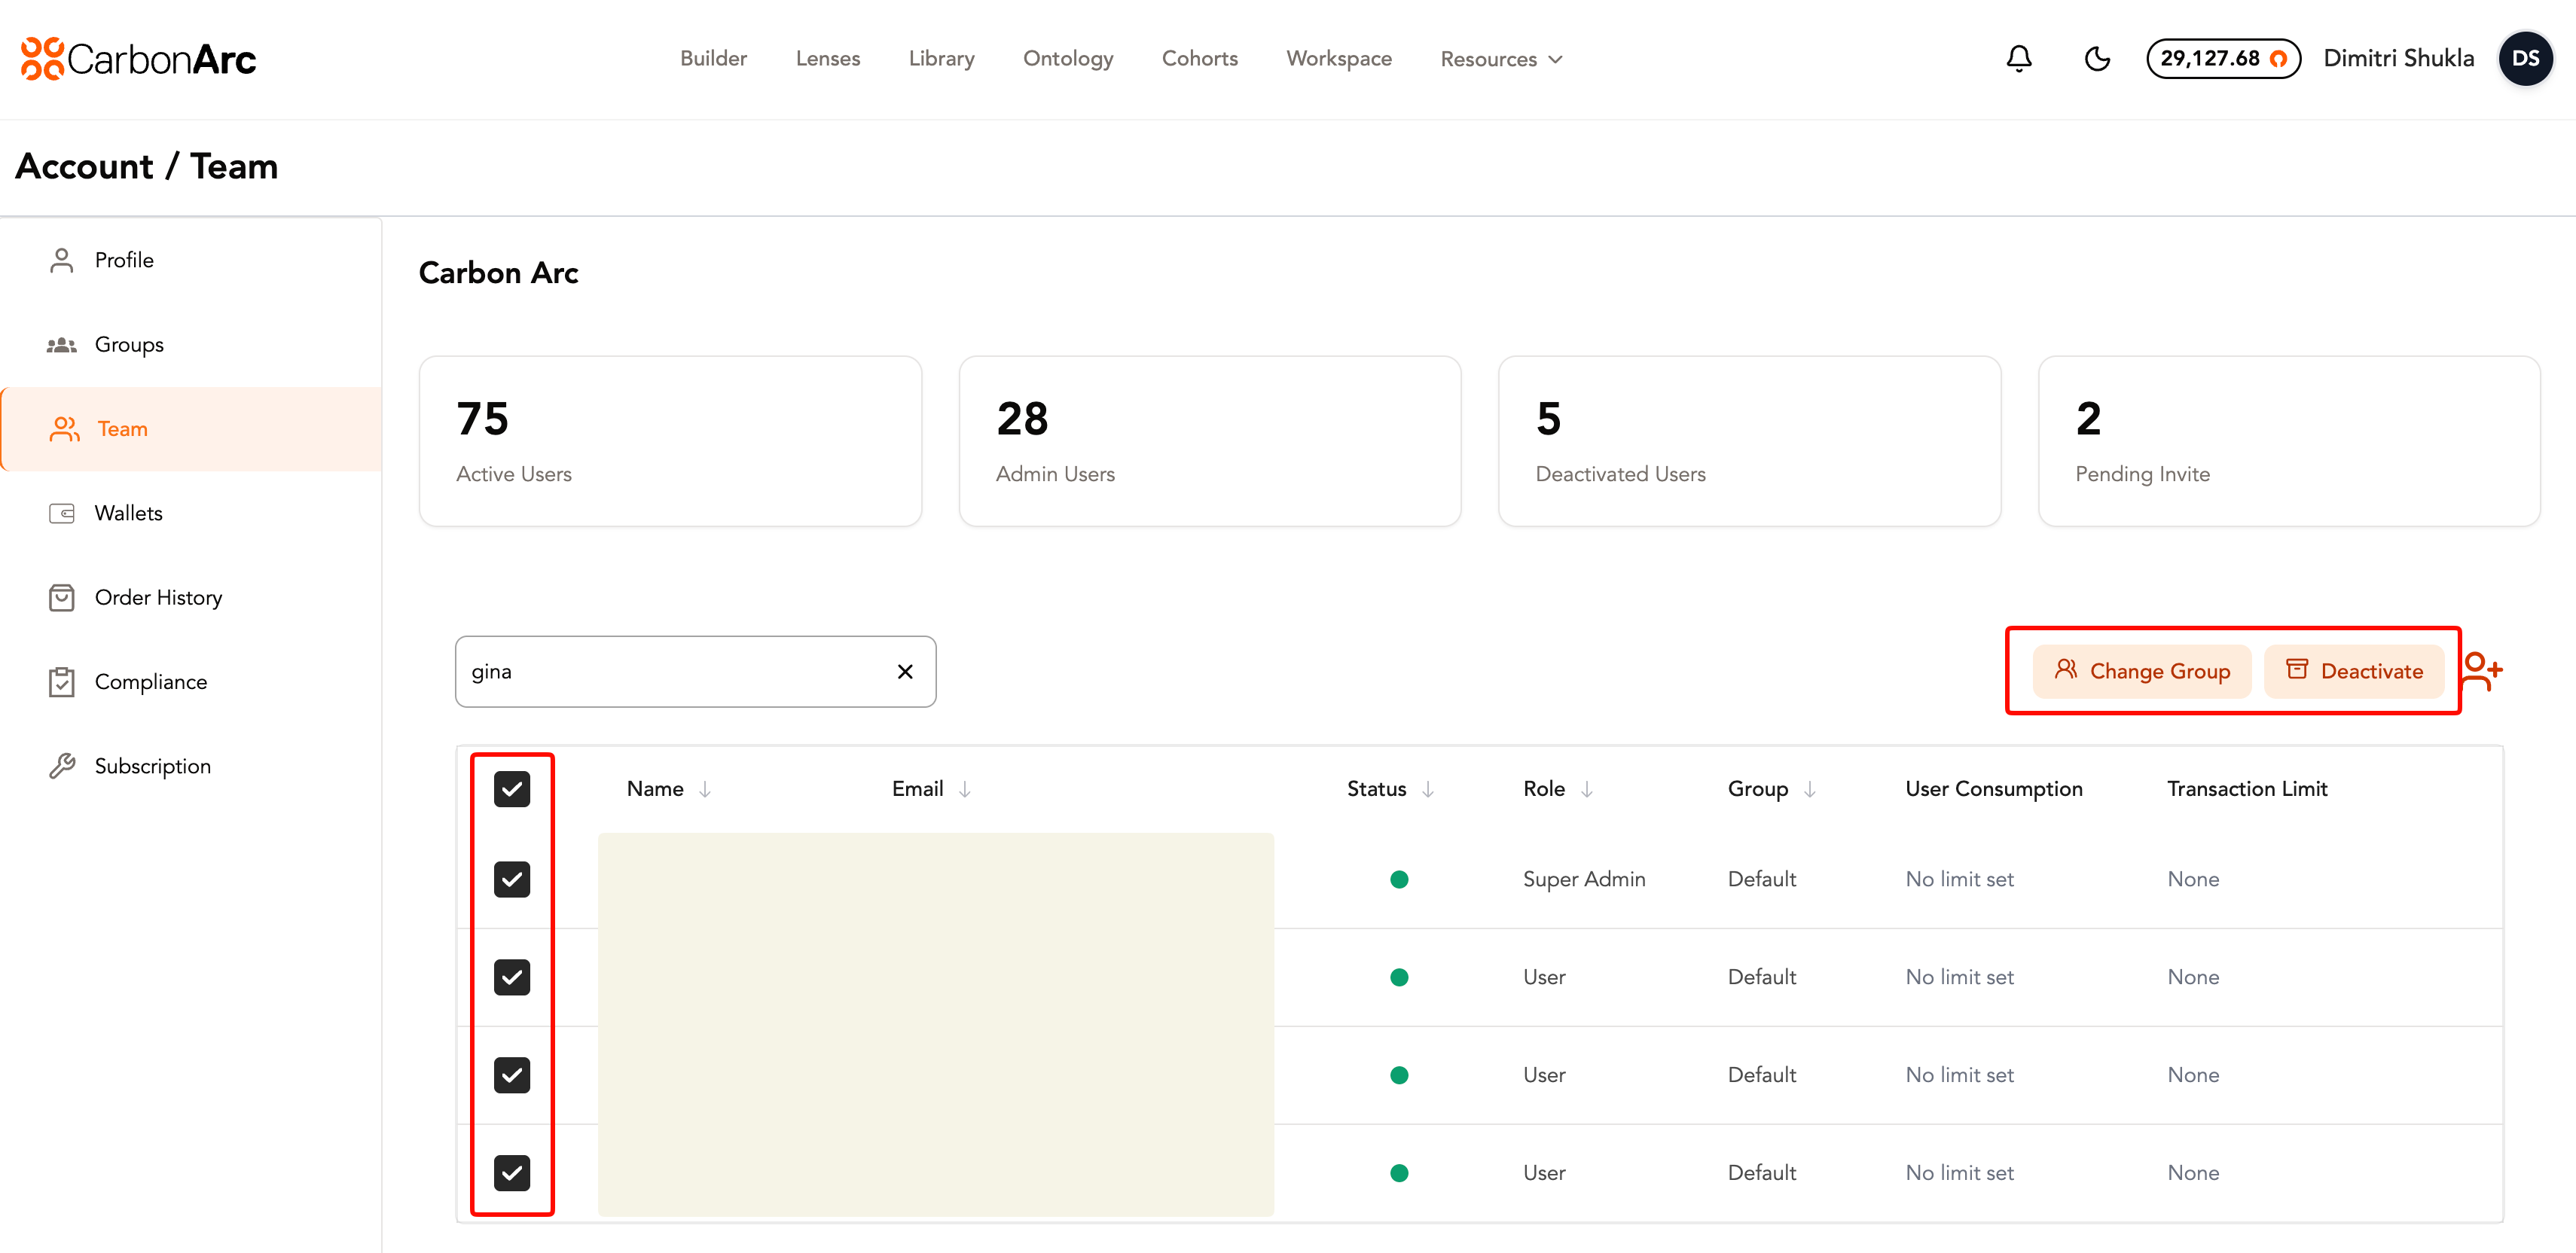This screenshot has height=1253, width=2576.
Task: Click the Deactivate button
Action: [2354, 671]
